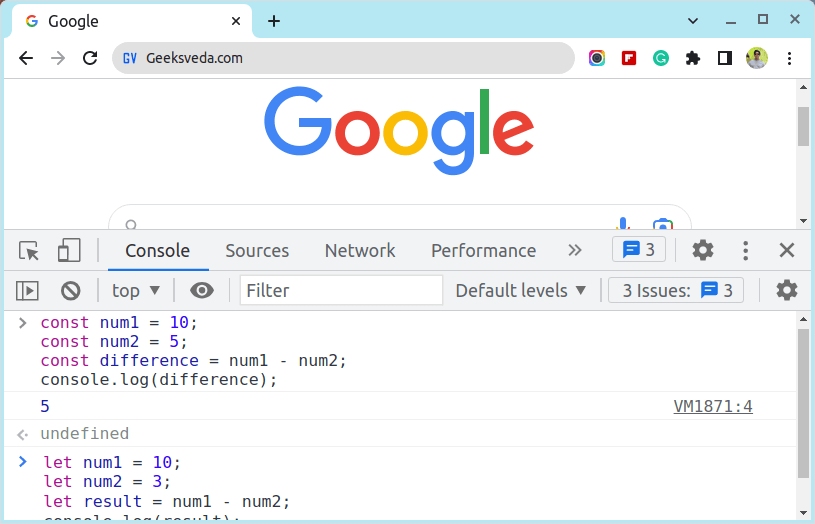
Task: Create a live expression with the eye icon
Action: coord(202,290)
